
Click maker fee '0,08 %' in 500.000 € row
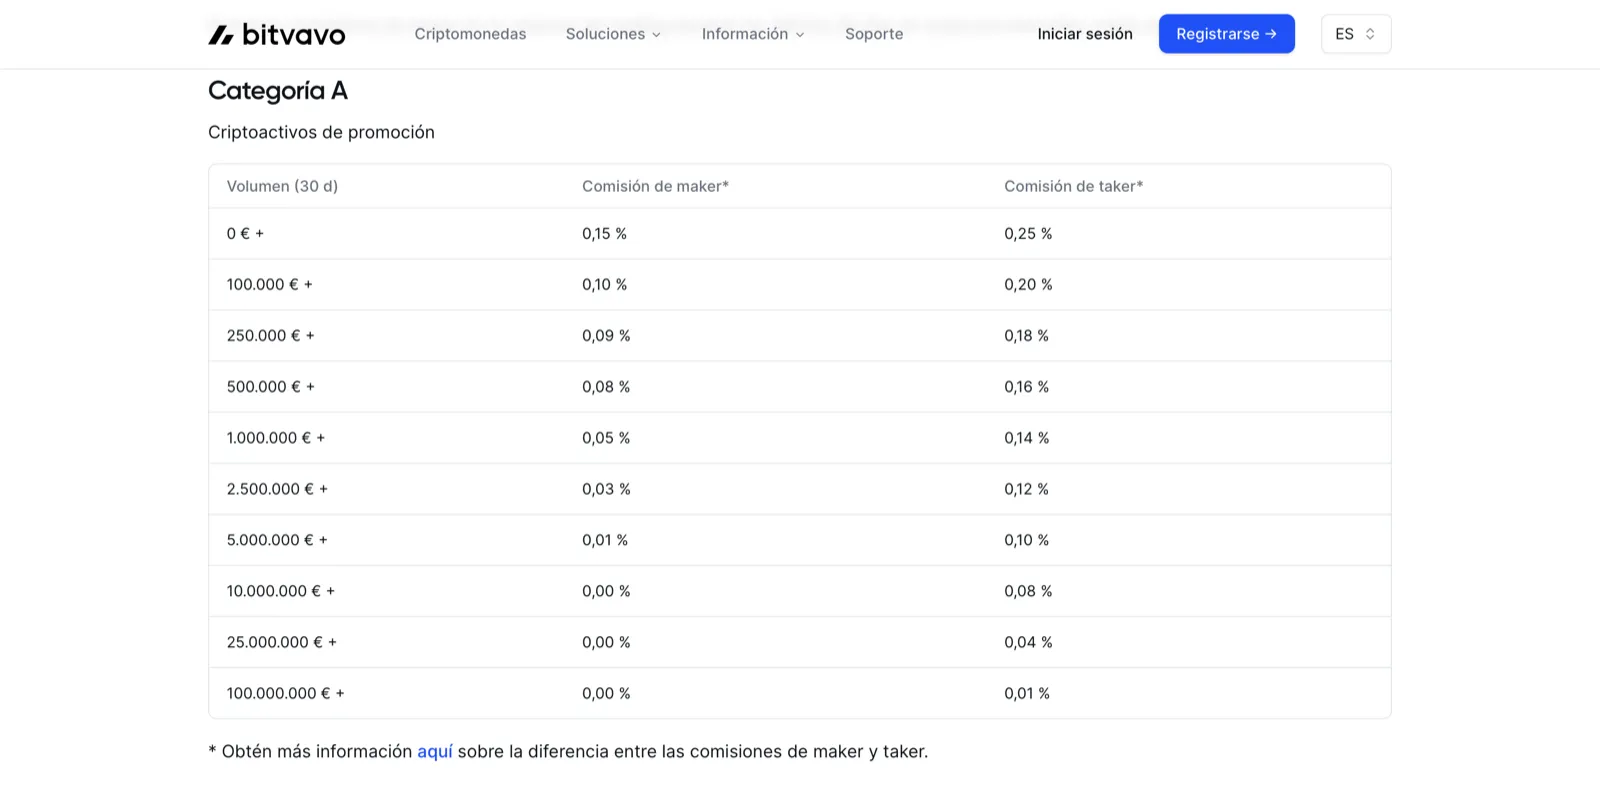606,386
